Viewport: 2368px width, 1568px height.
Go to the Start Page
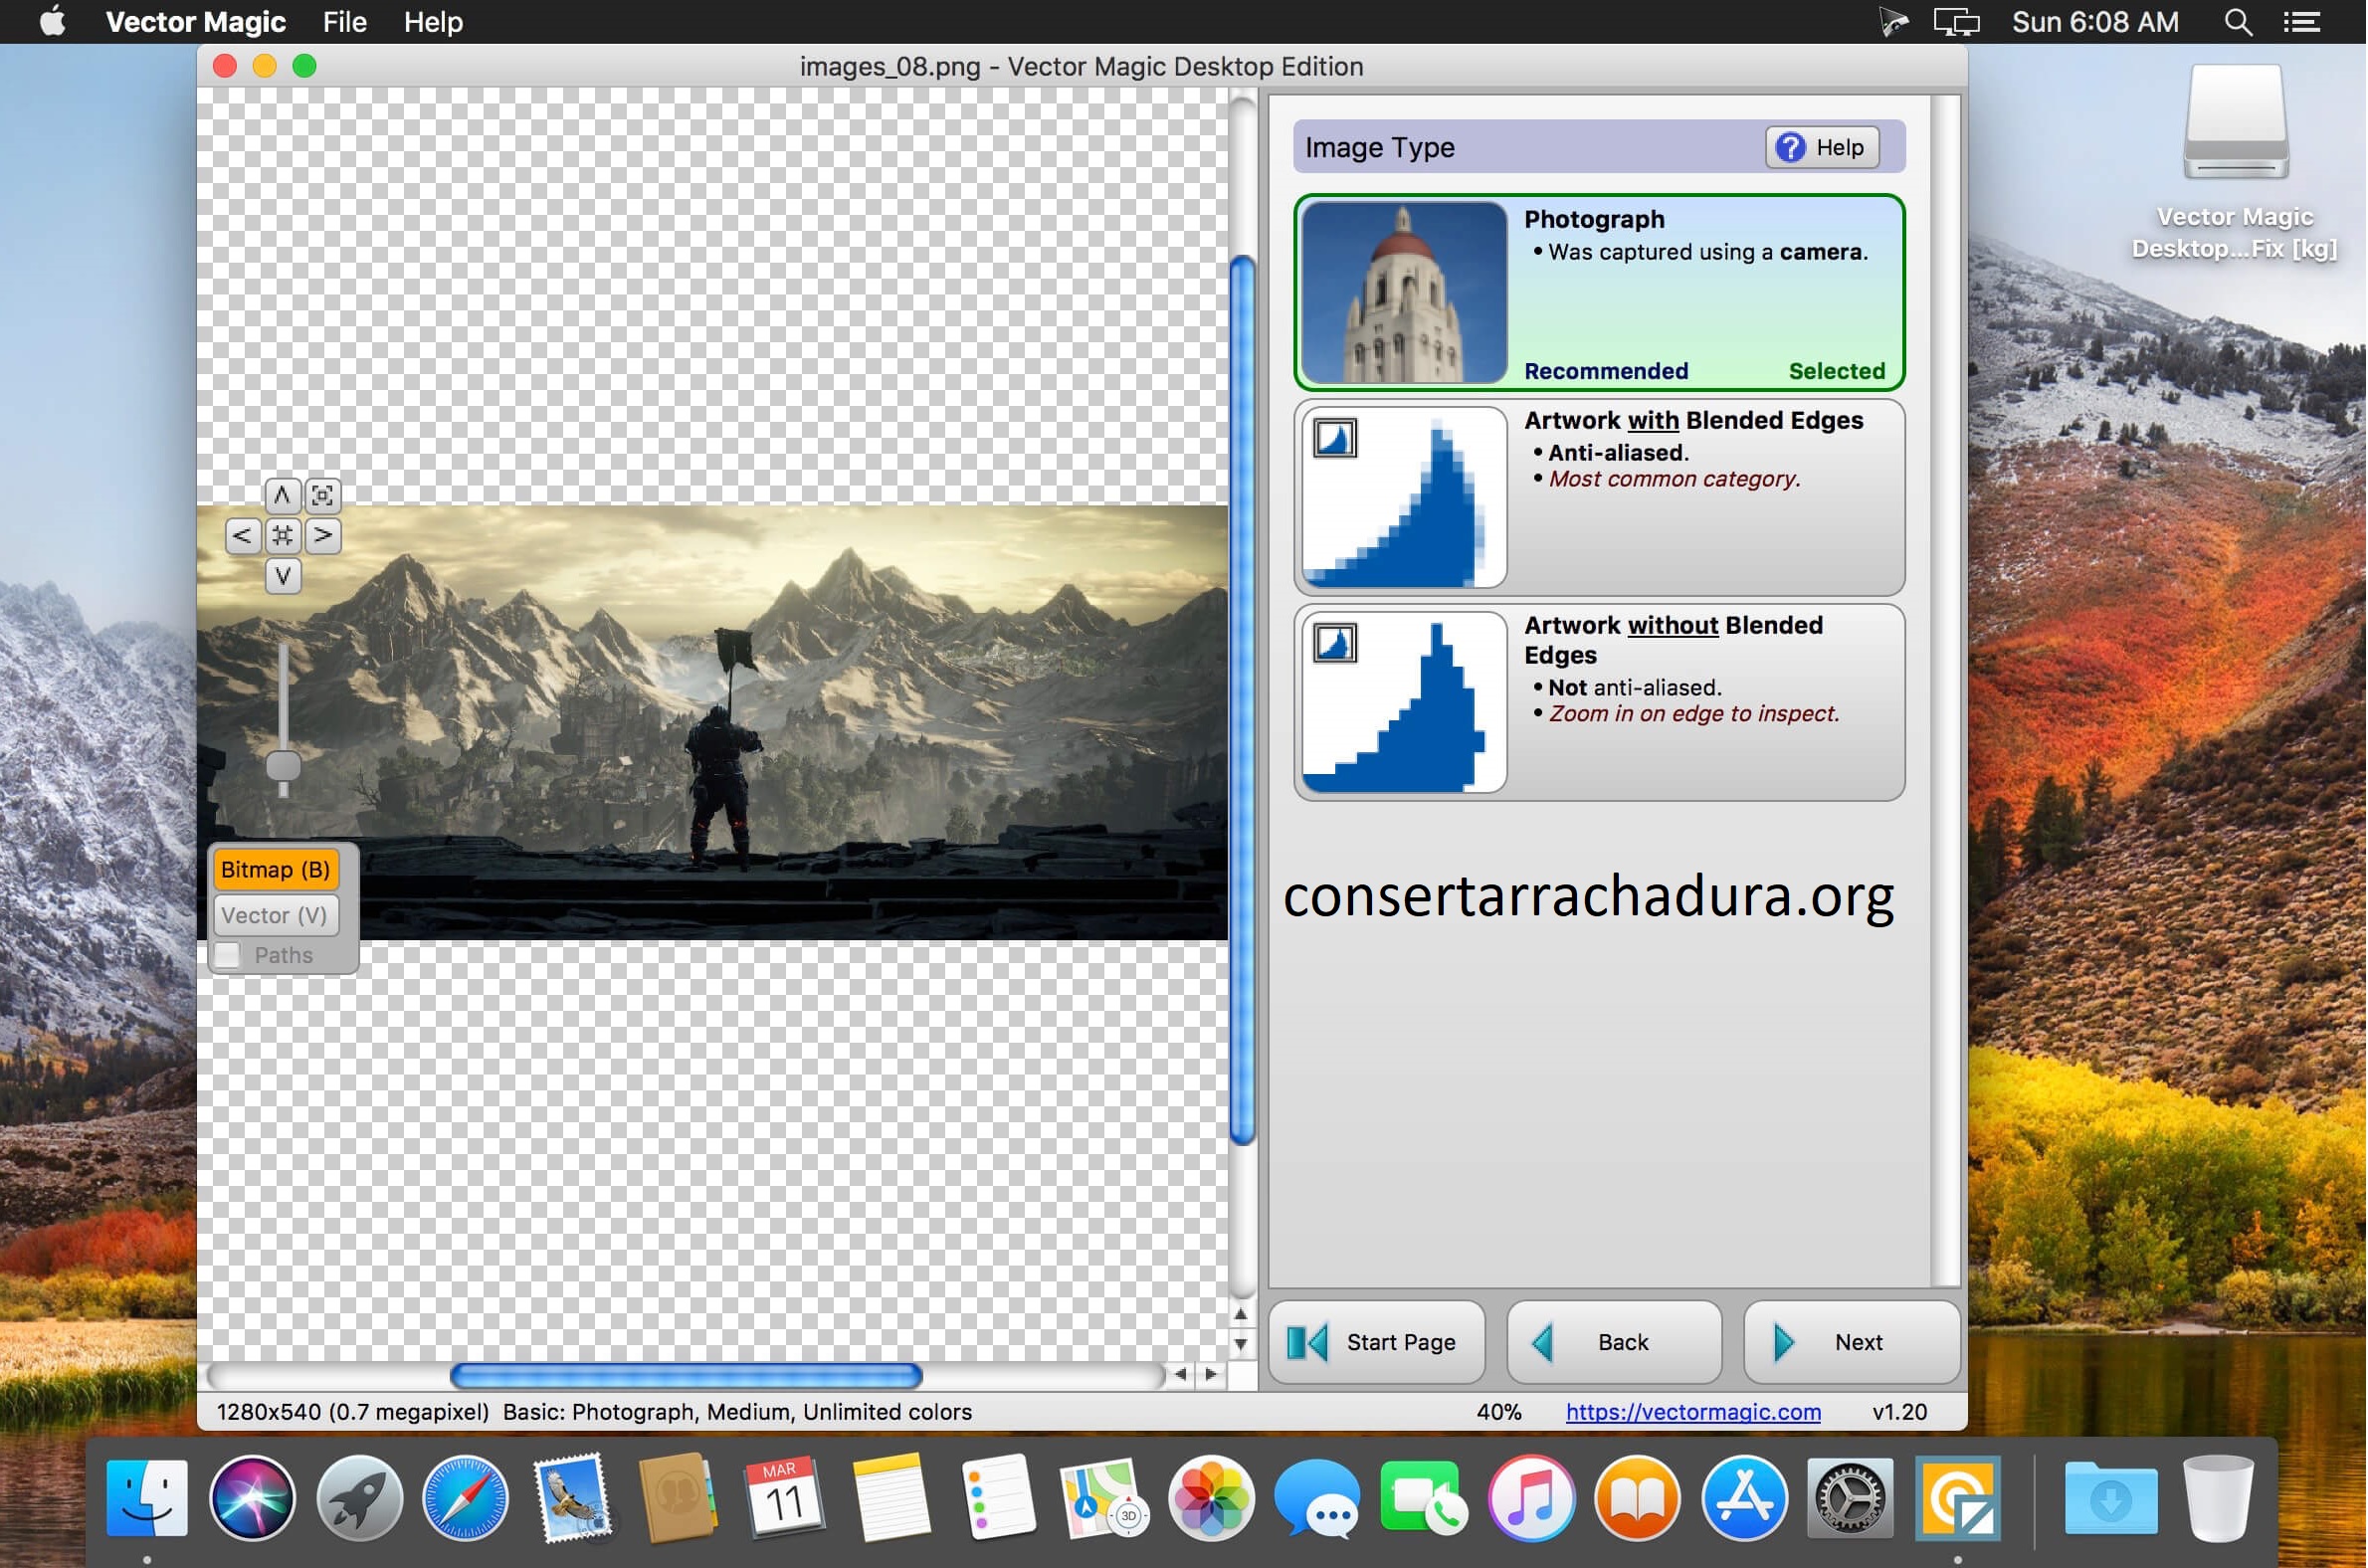(x=1377, y=1342)
